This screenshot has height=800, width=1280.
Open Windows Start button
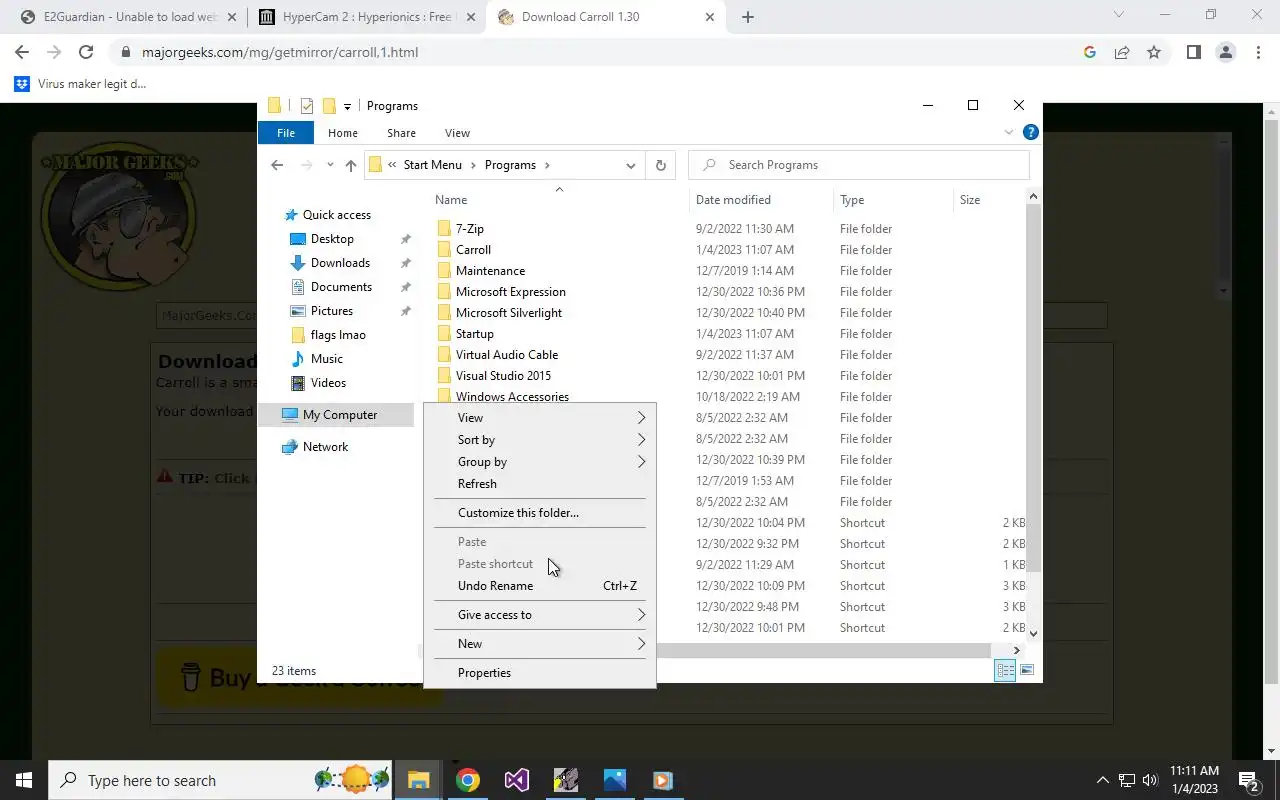click(24, 780)
